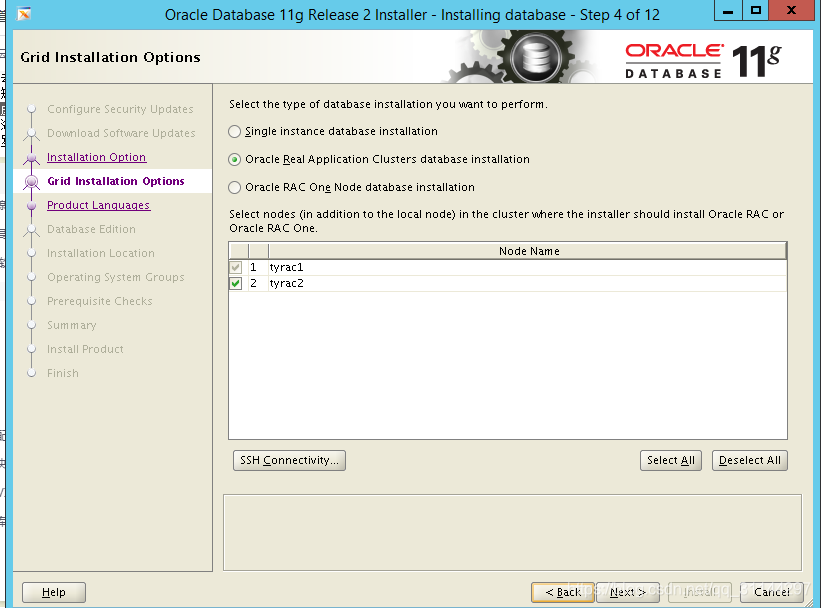Click the empty message panel at the bottom

(512, 533)
